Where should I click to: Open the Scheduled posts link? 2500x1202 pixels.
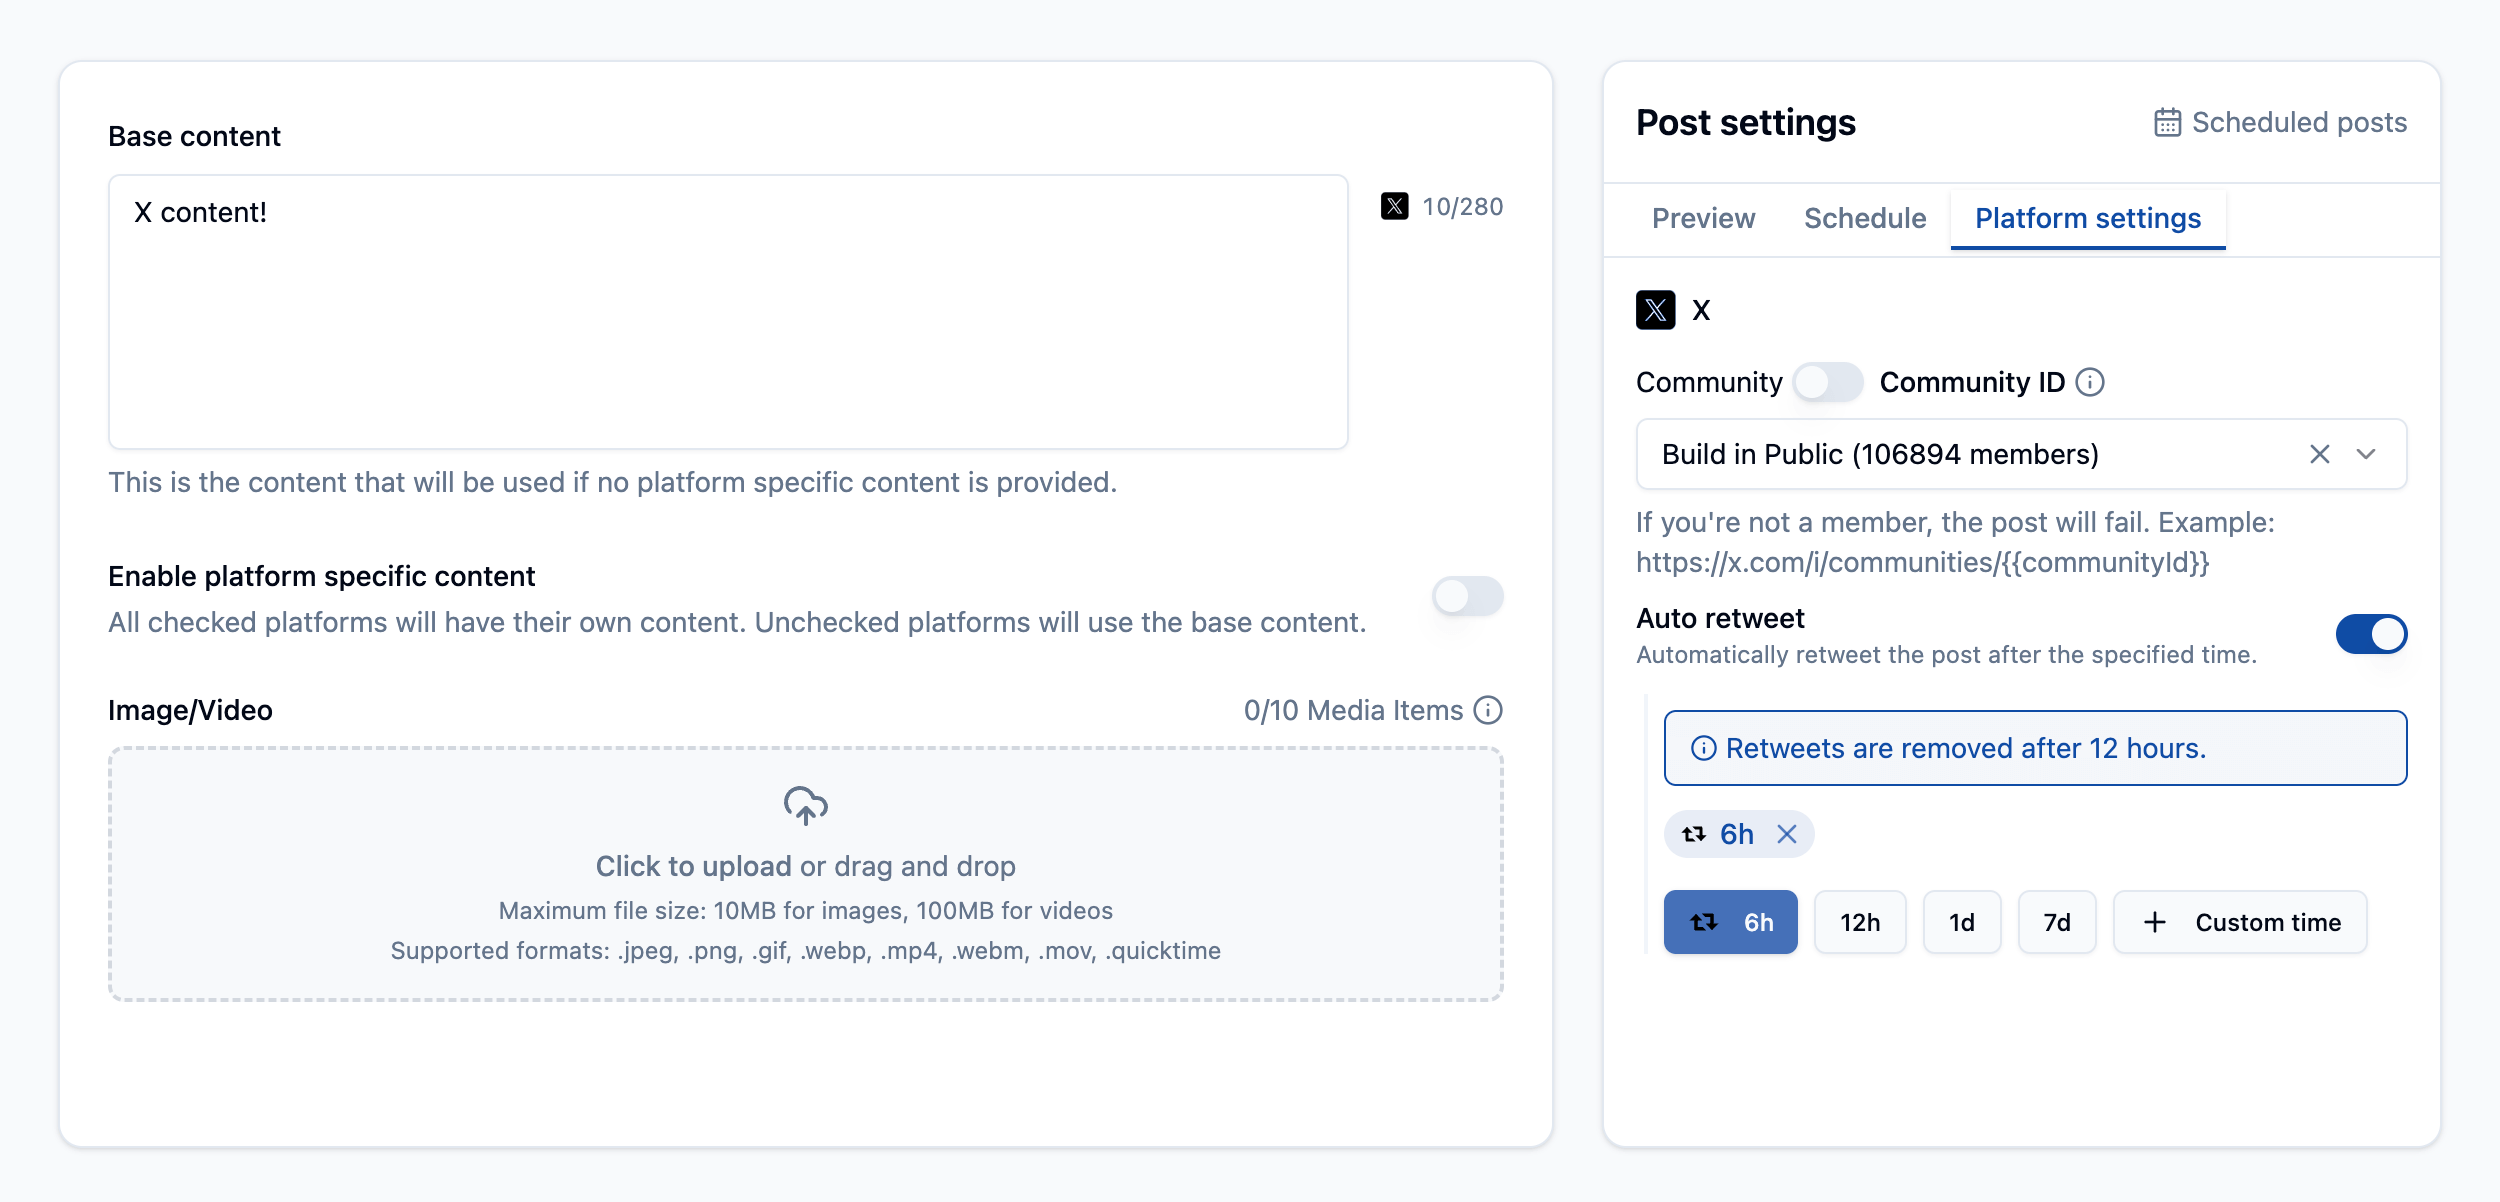coord(2280,122)
